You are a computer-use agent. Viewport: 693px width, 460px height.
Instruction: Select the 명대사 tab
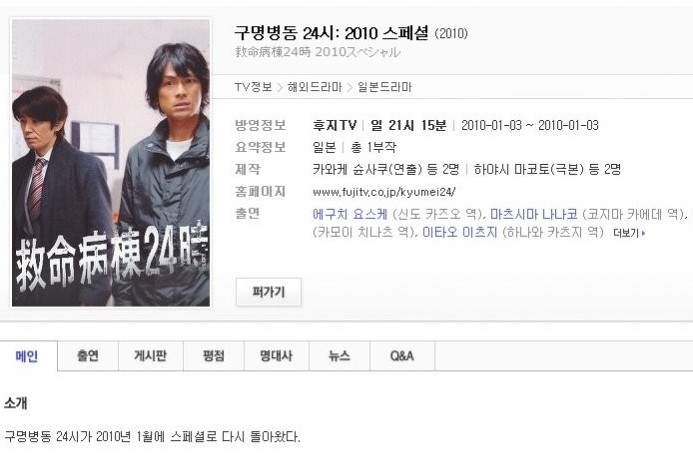(x=276, y=356)
